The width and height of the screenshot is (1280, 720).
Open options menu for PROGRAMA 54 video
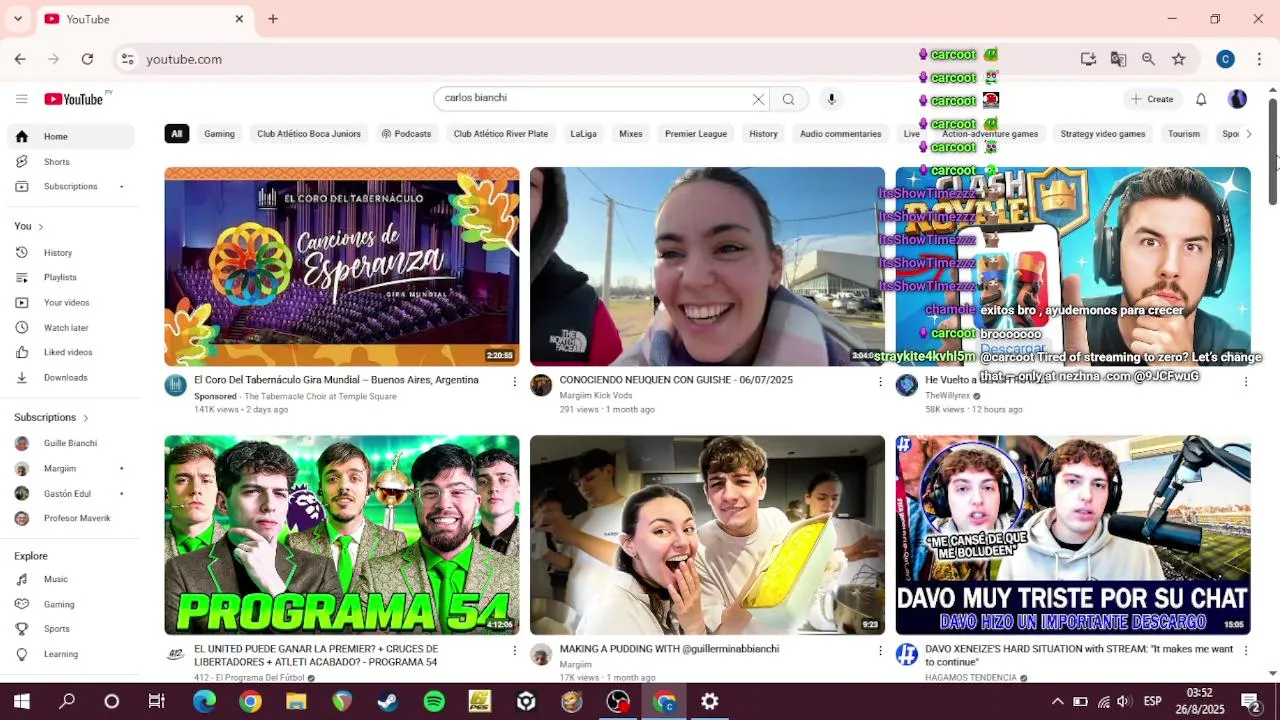515,650
